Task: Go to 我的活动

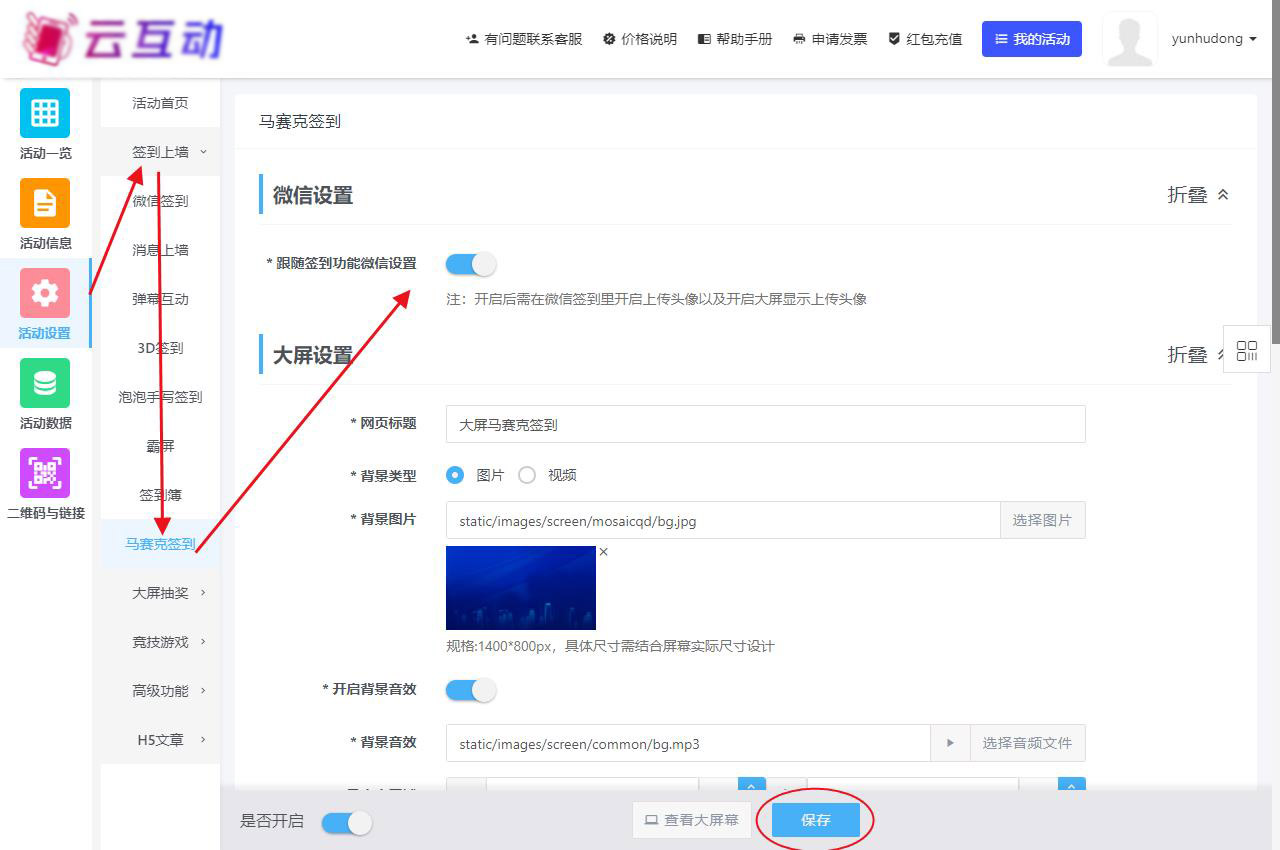Action: pyautogui.click(x=1031, y=39)
